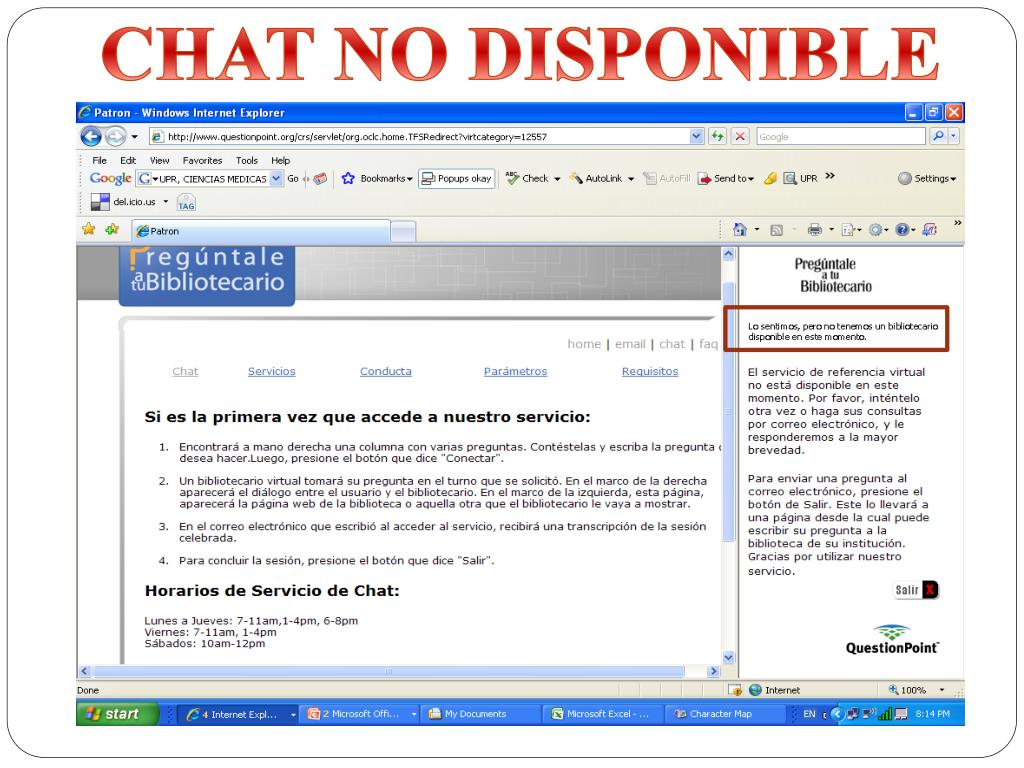Viewport: 1024px width, 768px height.
Task: Click the green Refresh page icon
Action: click(718, 136)
